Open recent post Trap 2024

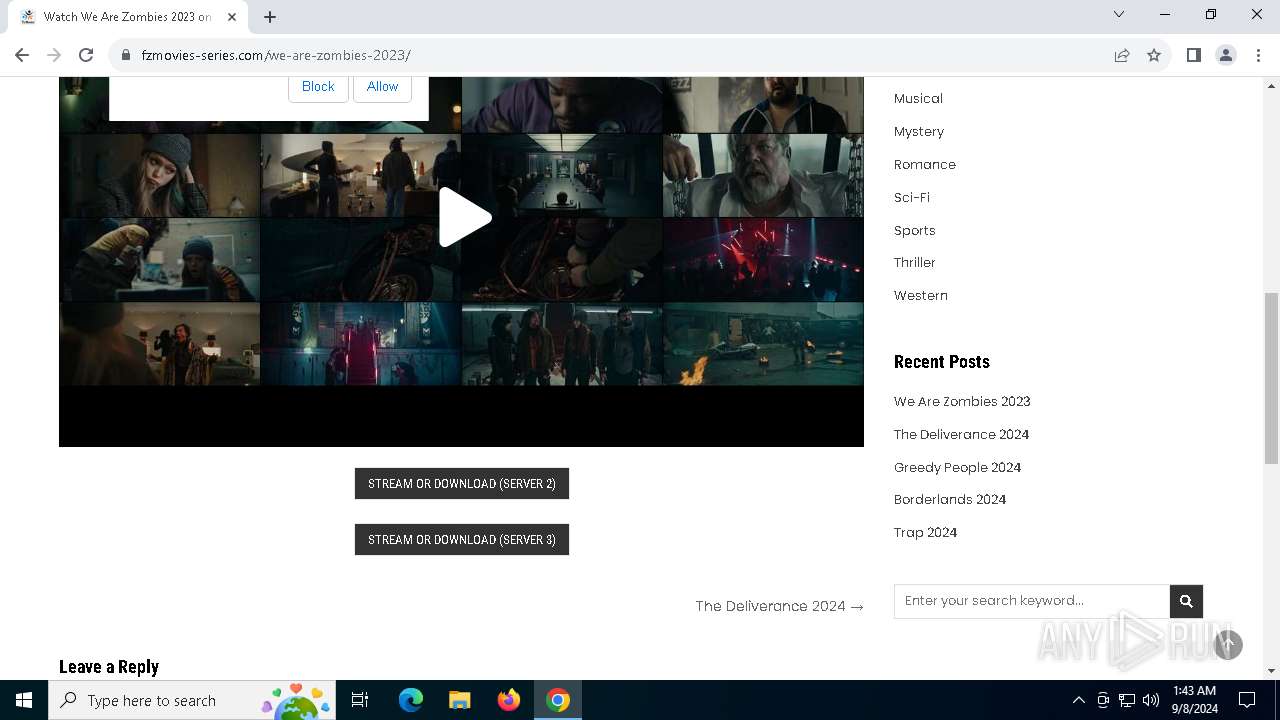(x=925, y=532)
